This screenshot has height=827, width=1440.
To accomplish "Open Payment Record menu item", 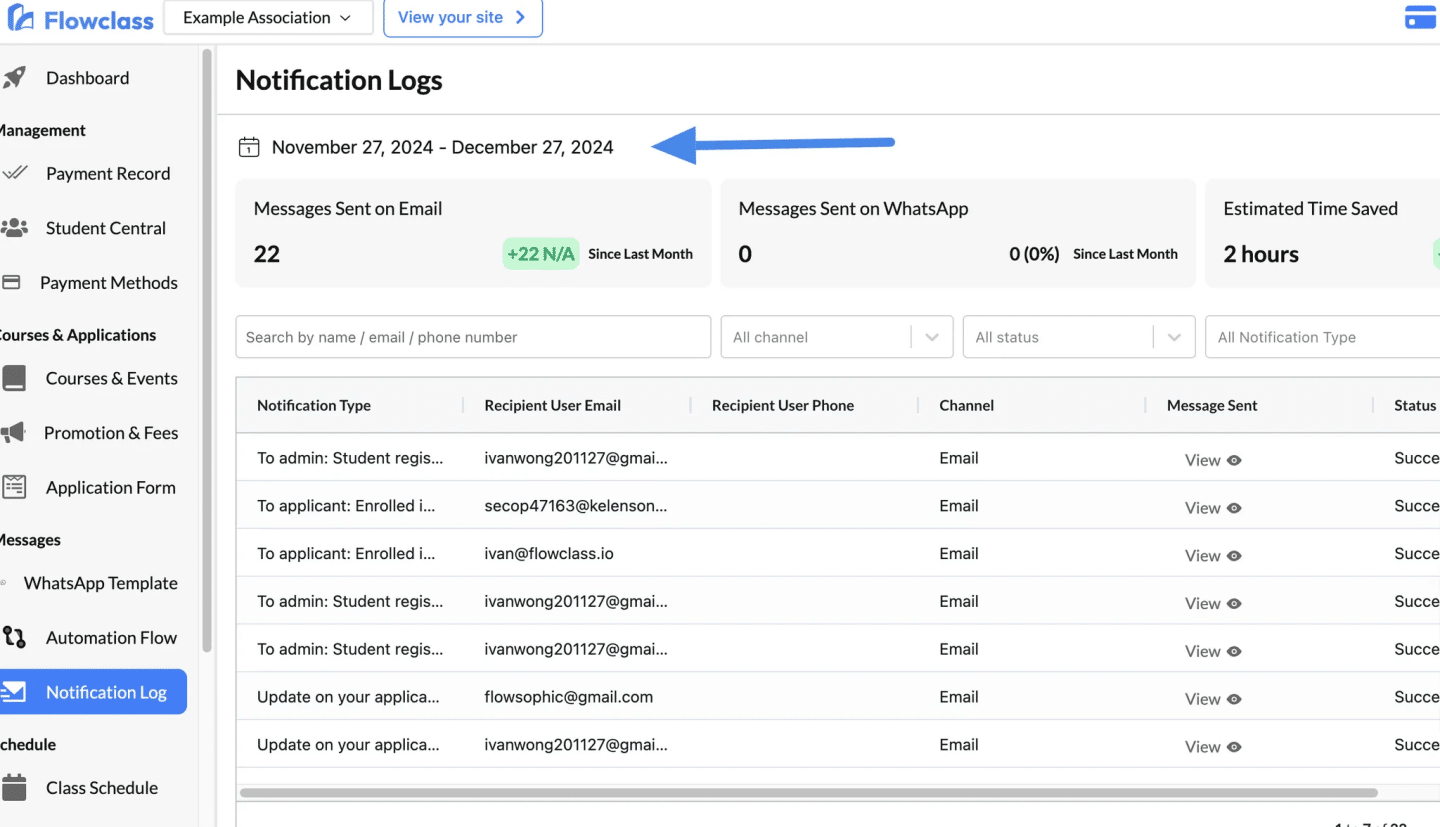I will point(108,173).
